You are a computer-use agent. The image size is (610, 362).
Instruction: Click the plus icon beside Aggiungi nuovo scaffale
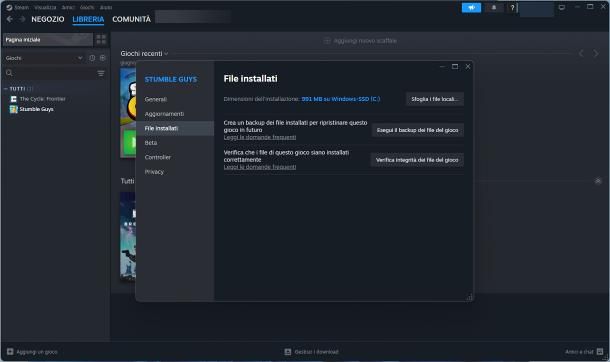327,41
